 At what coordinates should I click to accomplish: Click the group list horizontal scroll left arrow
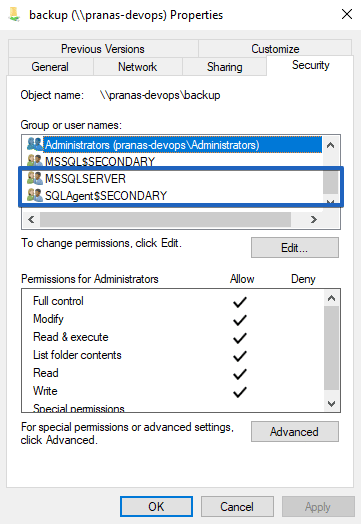pos(31,220)
